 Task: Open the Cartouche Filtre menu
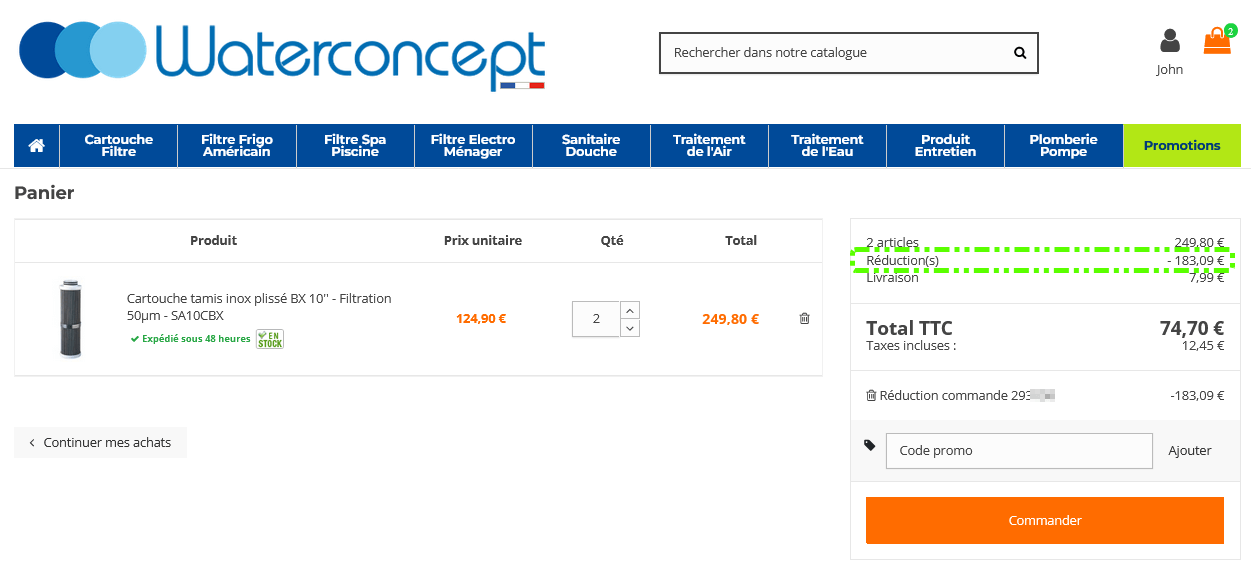119,146
